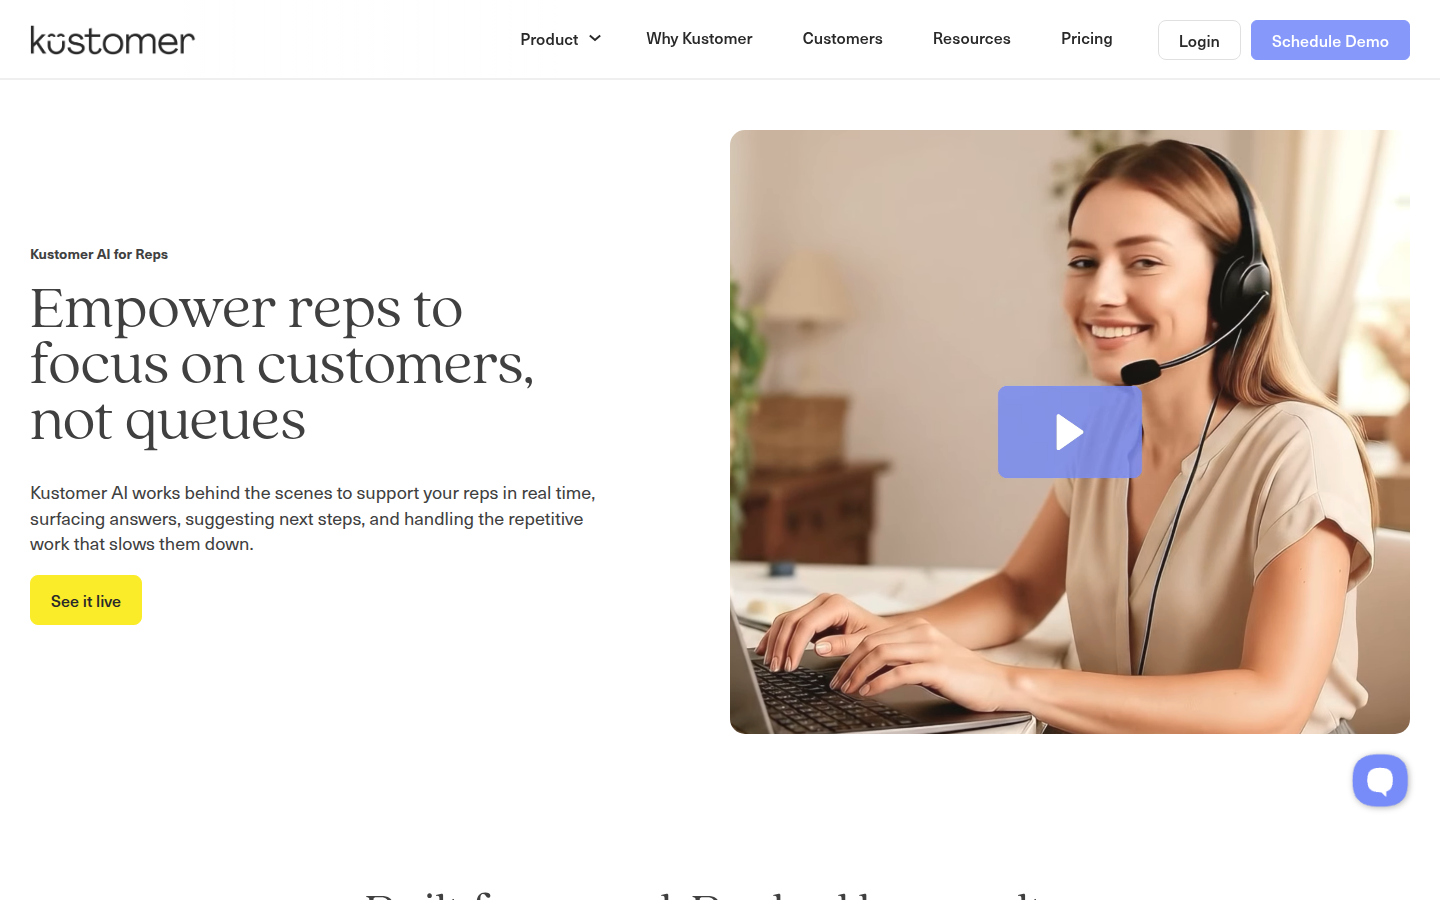The width and height of the screenshot is (1440, 900).
Task: Click the white play triangle icon
Action: click(1070, 432)
